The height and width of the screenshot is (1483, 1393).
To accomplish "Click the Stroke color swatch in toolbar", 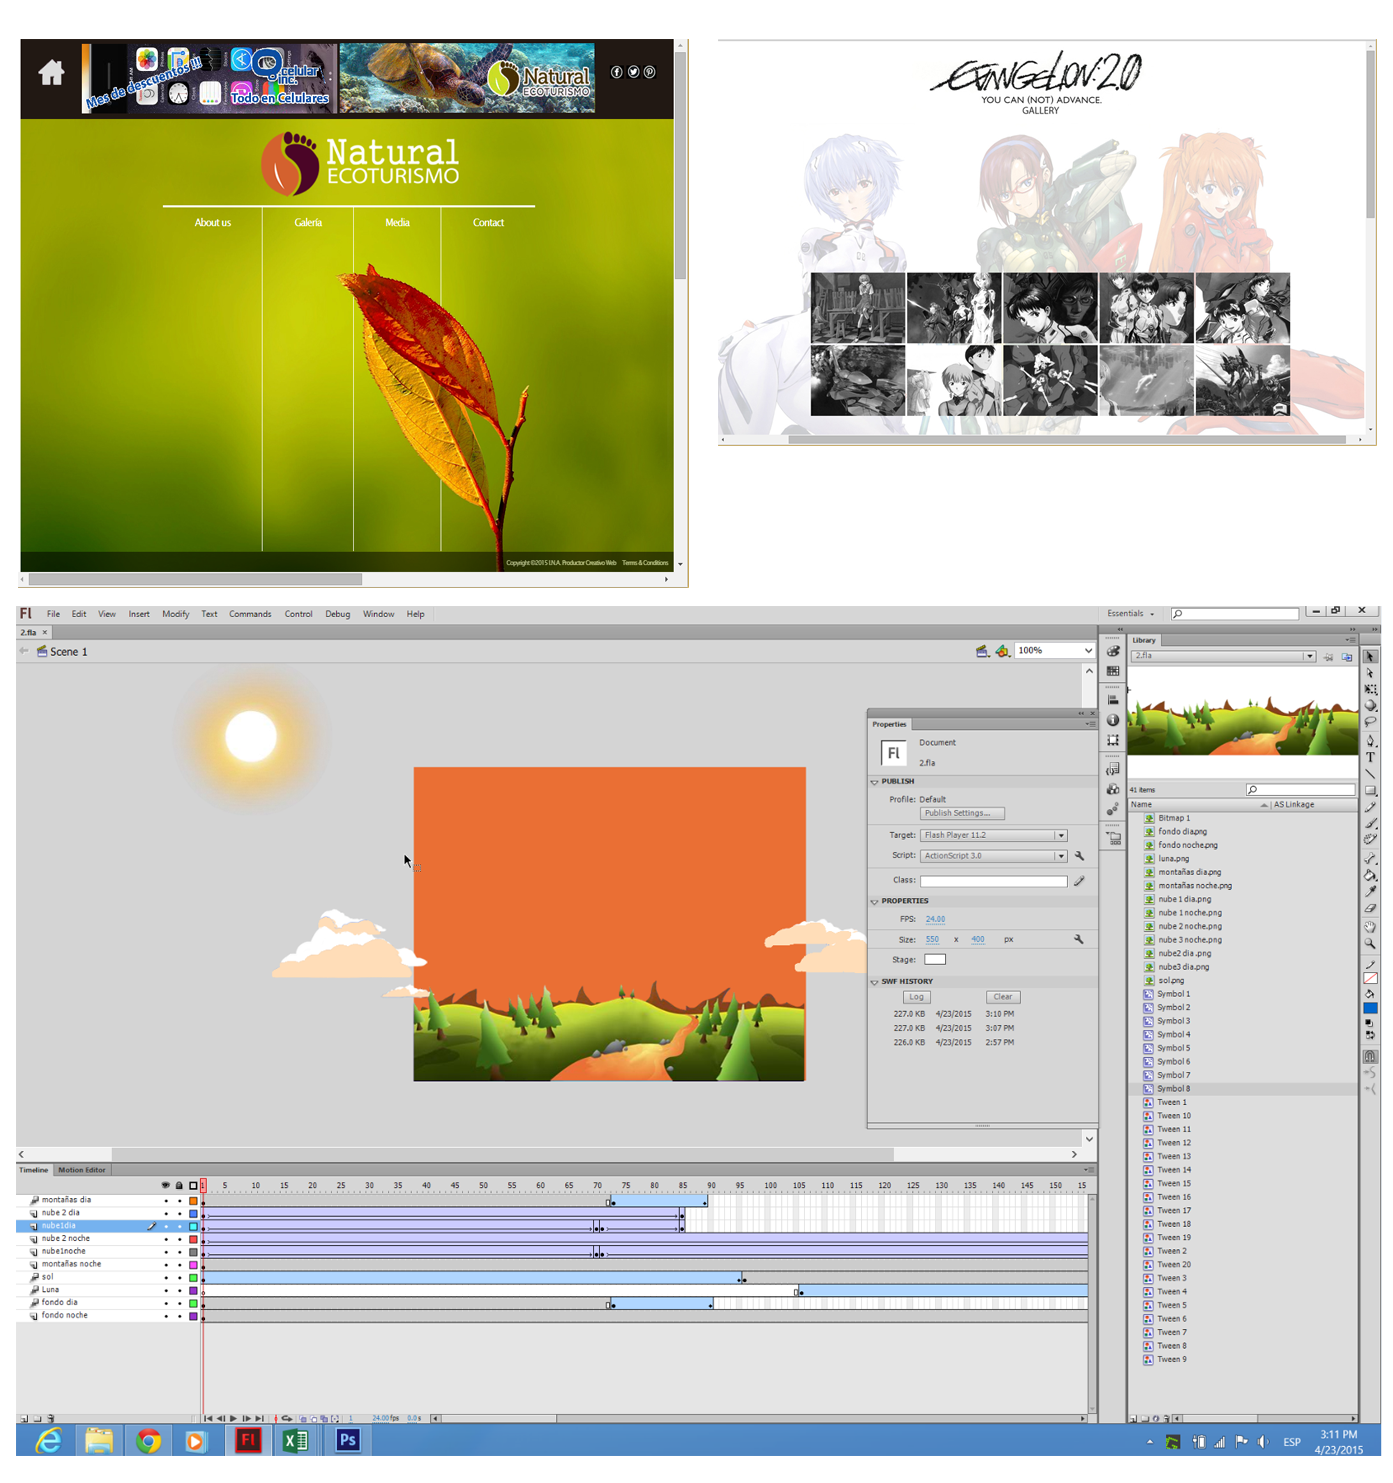I will (1370, 978).
